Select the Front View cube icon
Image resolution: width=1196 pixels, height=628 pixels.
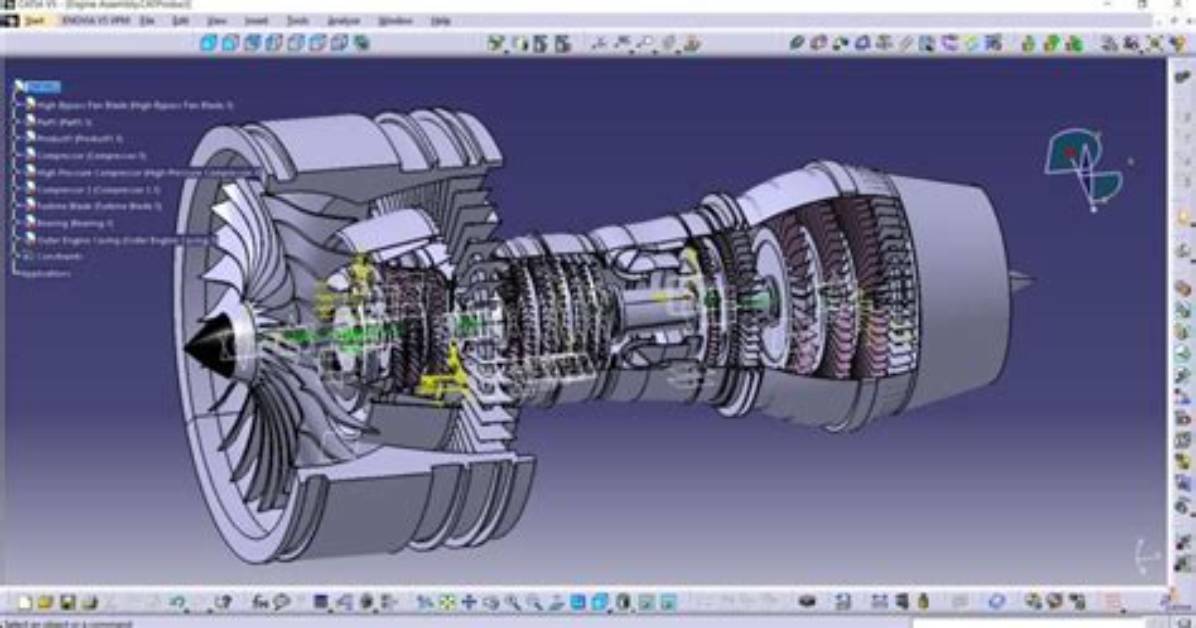[230, 43]
